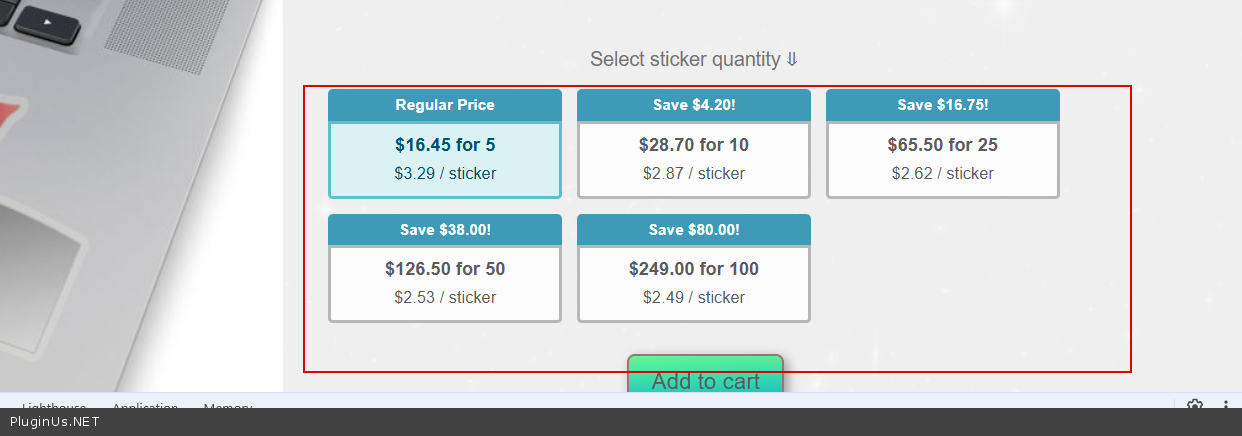Click the Add to cart button
This screenshot has height=436, width=1242.
click(x=705, y=376)
